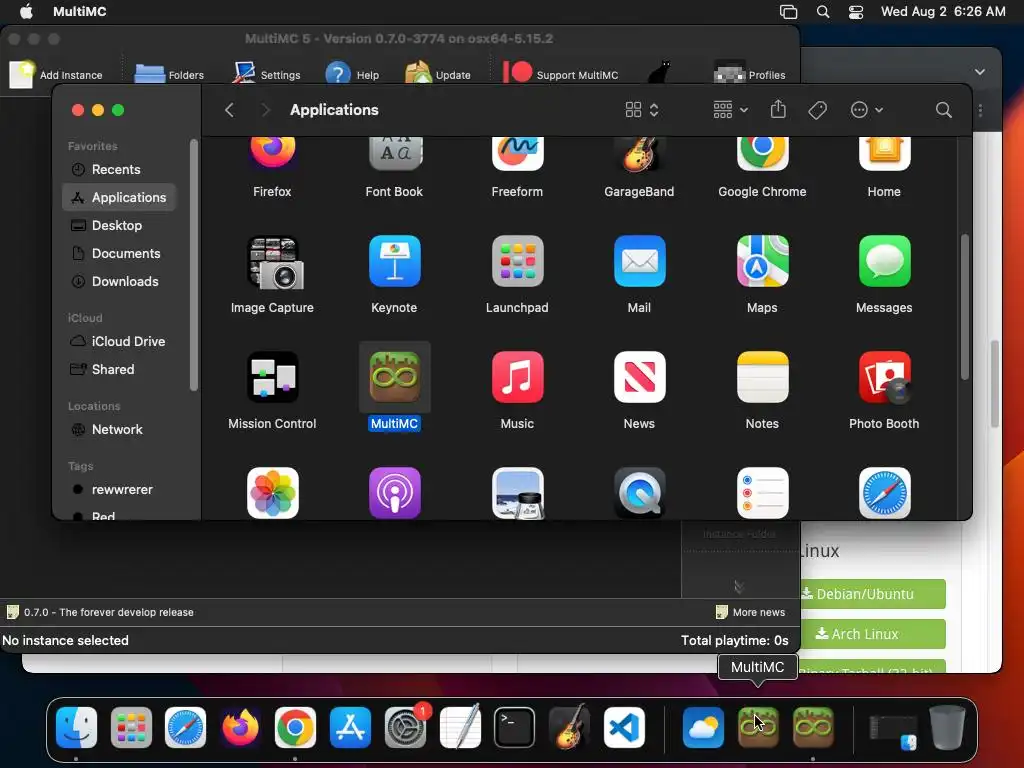Select the Music app icon
The image size is (1024, 768).
tap(517, 377)
